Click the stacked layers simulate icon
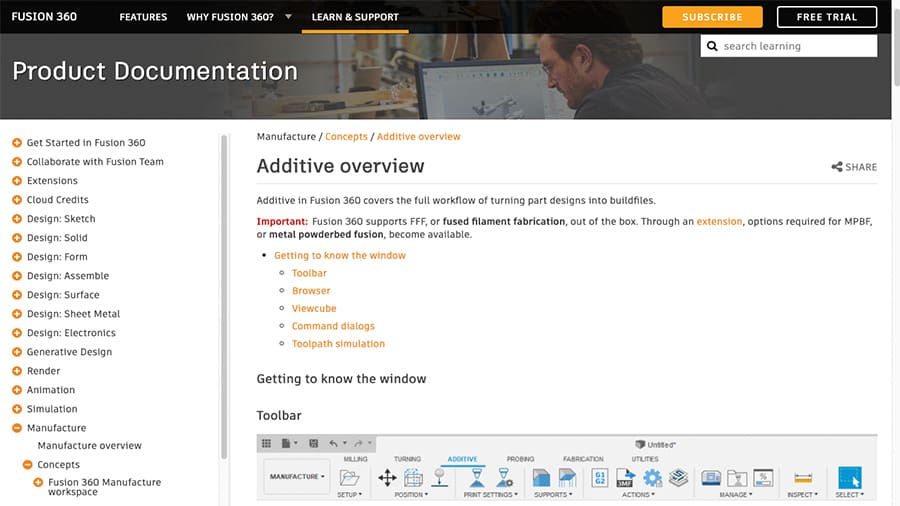 pyautogui.click(x=678, y=477)
